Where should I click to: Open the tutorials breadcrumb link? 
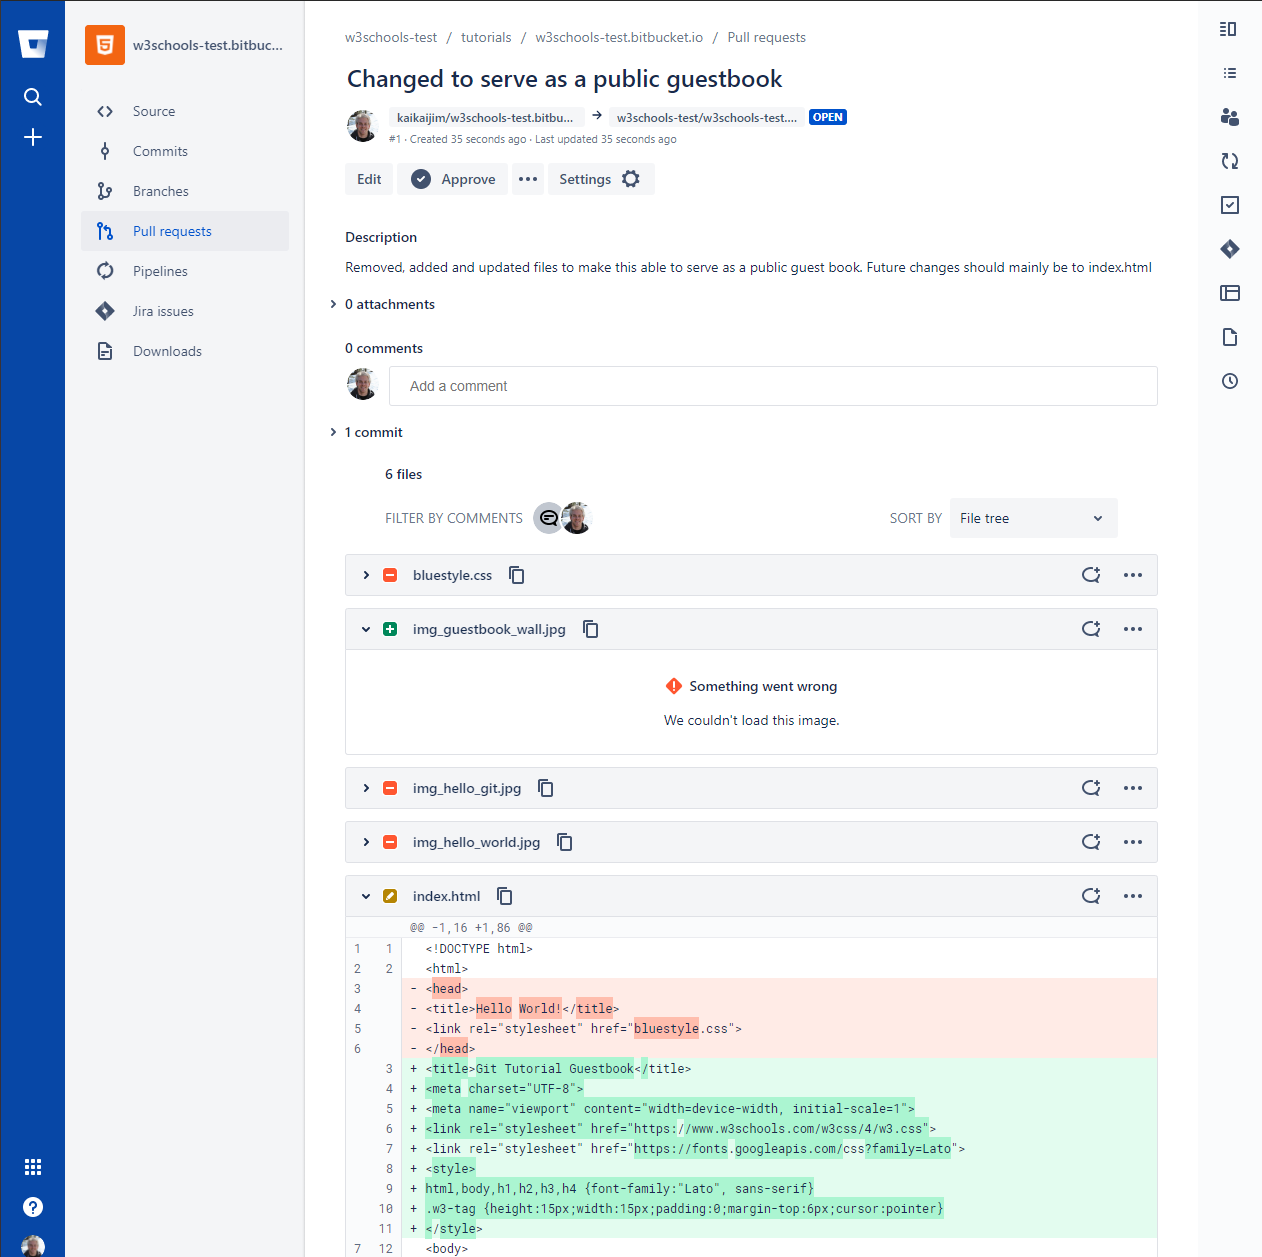(x=486, y=38)
